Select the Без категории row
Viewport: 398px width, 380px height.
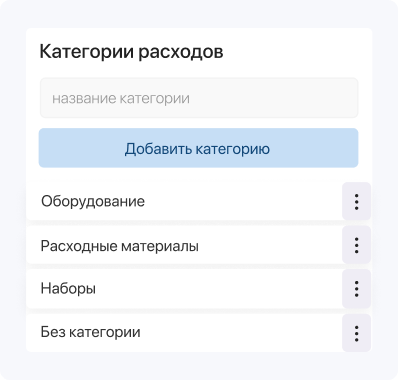pos(184,333)
